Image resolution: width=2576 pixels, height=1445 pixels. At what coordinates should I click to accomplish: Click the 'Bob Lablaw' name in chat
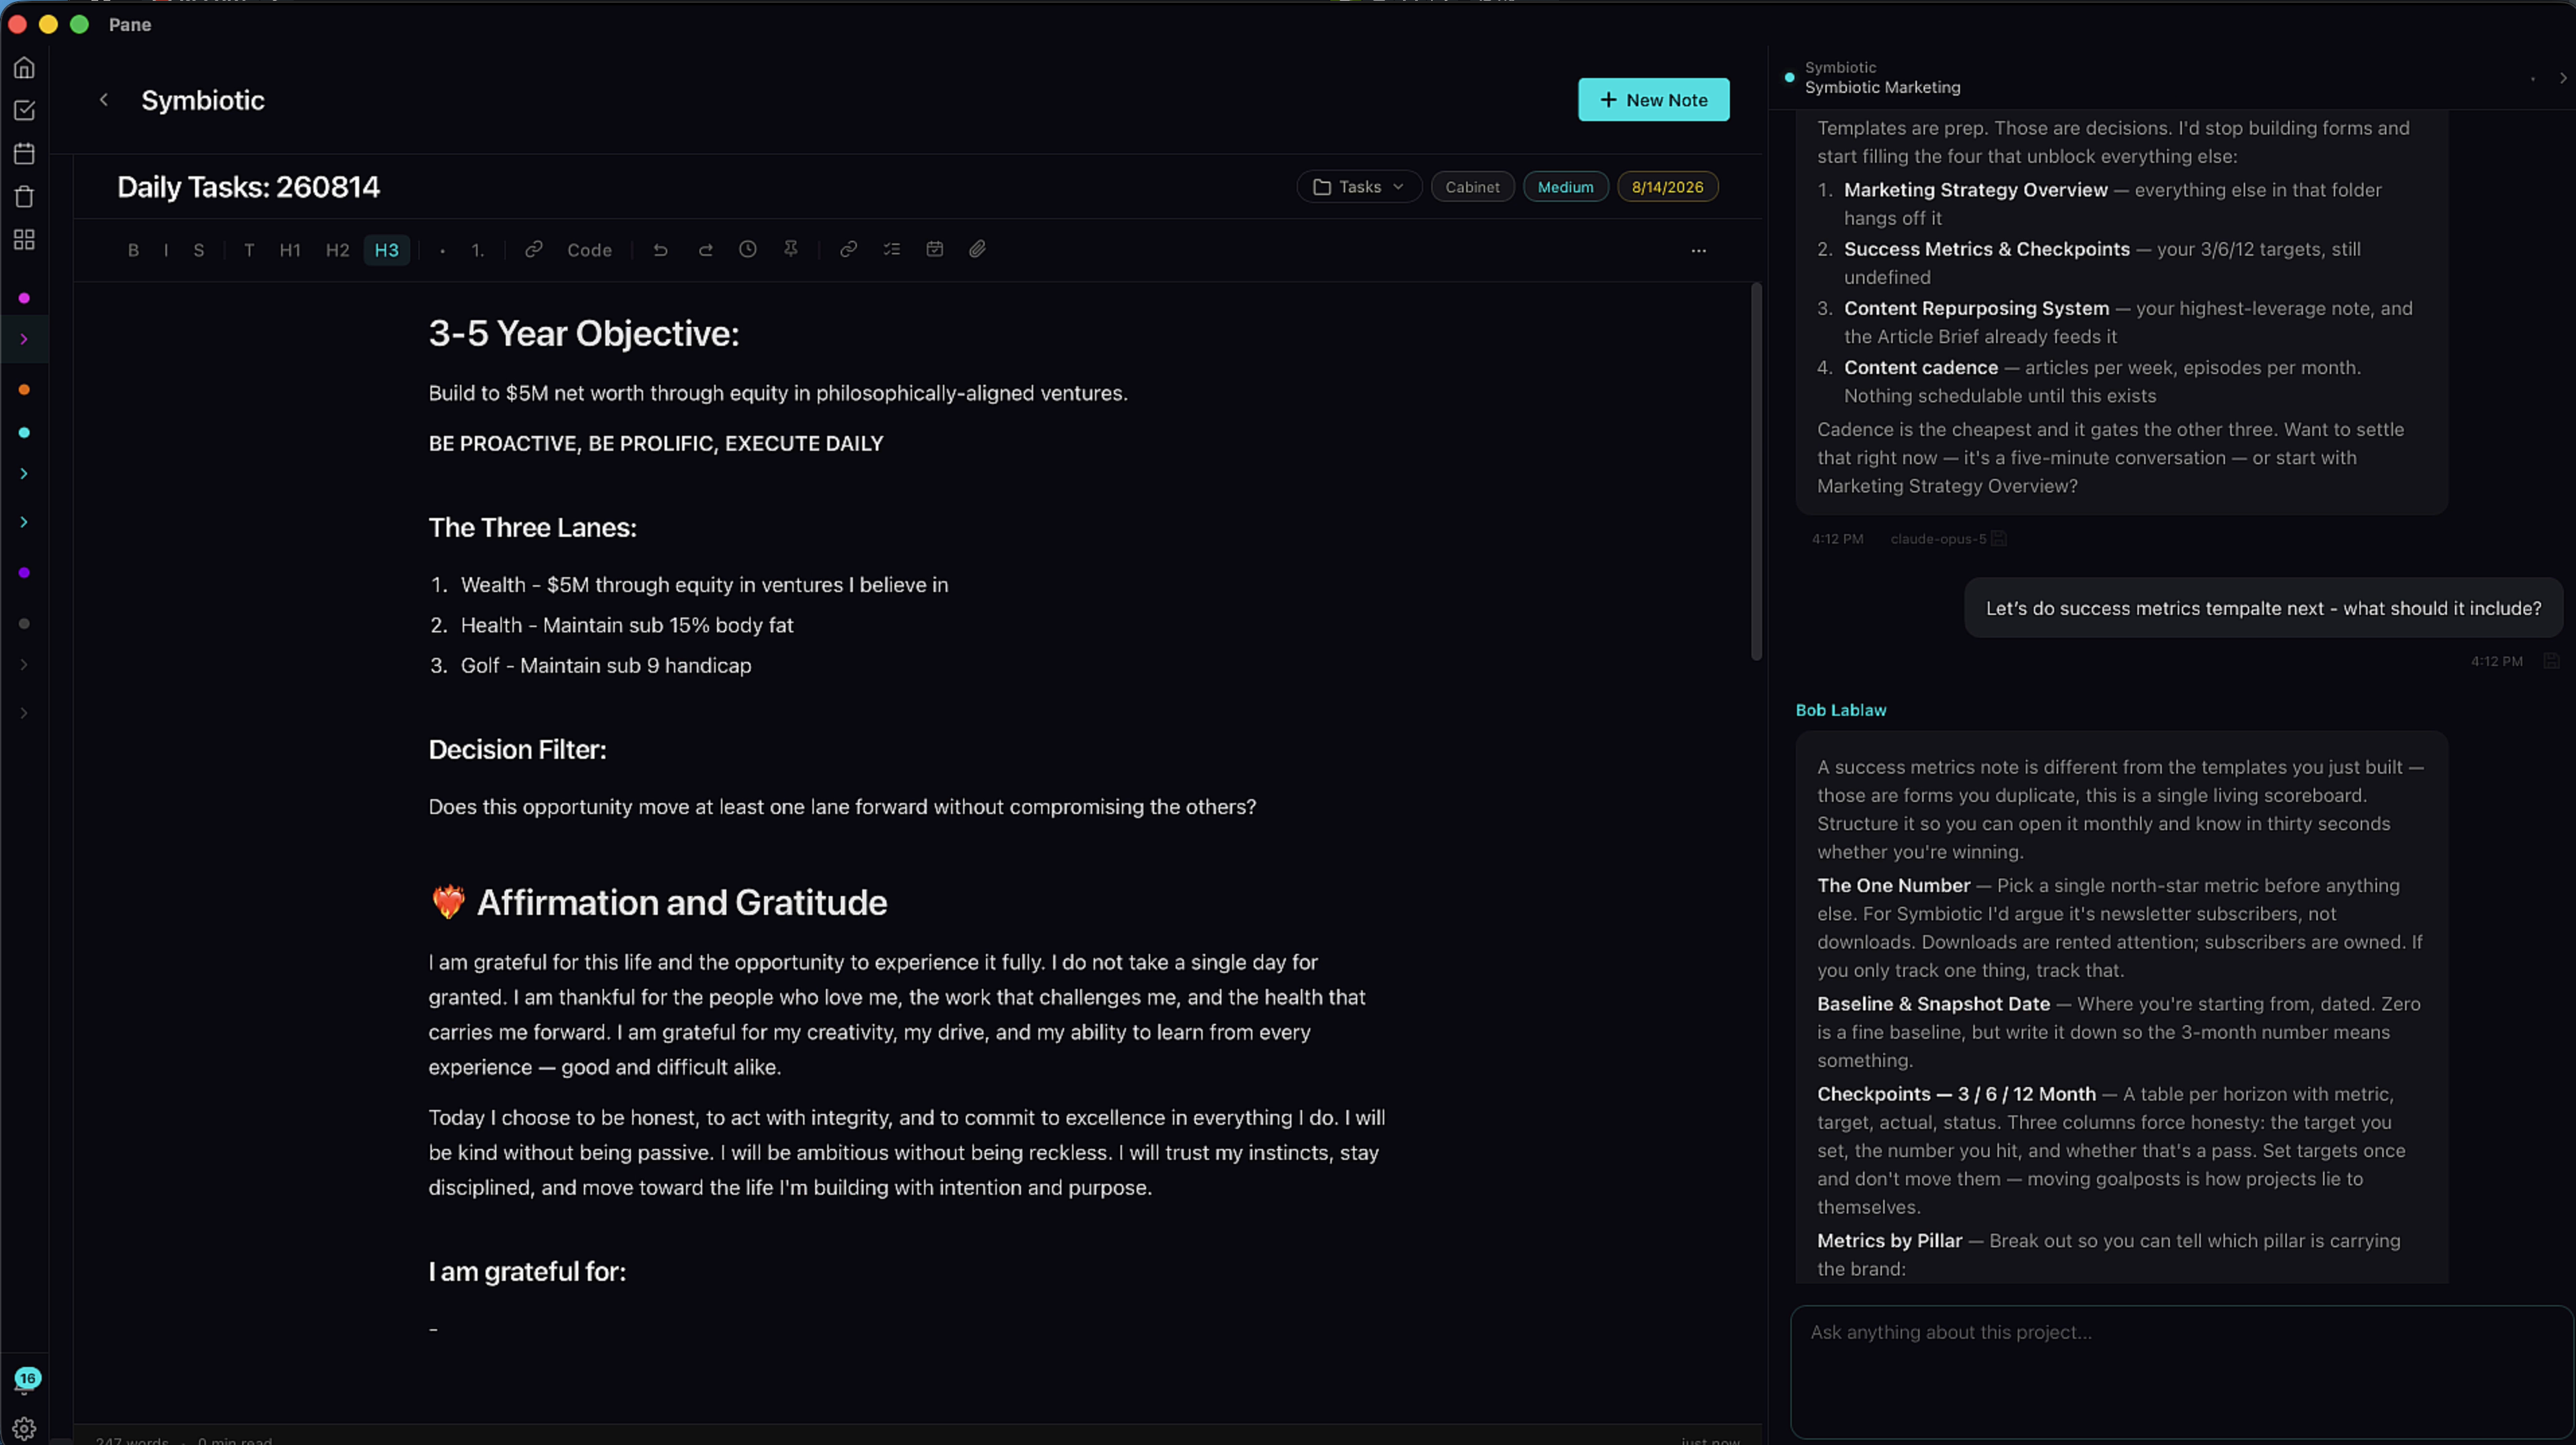pos(1840,710)
